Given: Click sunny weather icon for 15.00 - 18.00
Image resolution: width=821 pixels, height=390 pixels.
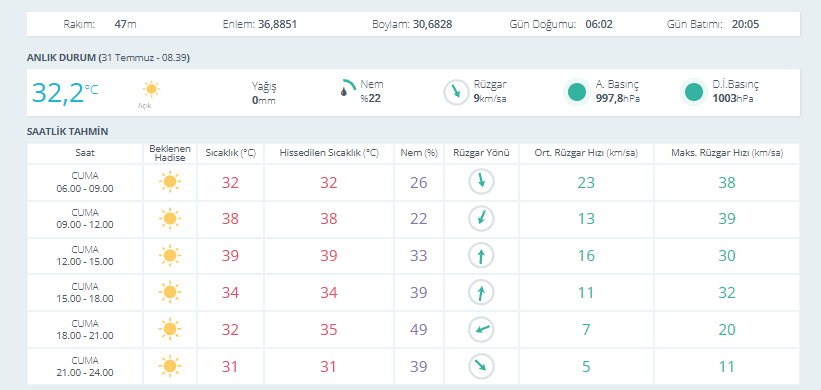Looking at the screenshot, I should pos(170,292).
